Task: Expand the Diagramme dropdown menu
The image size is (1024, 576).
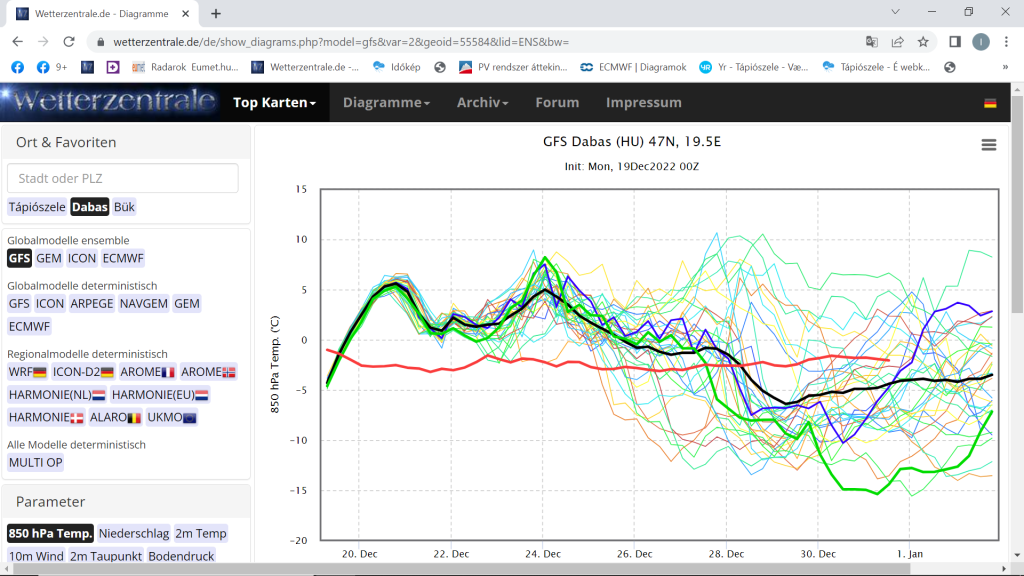Action: coord(386,103)
